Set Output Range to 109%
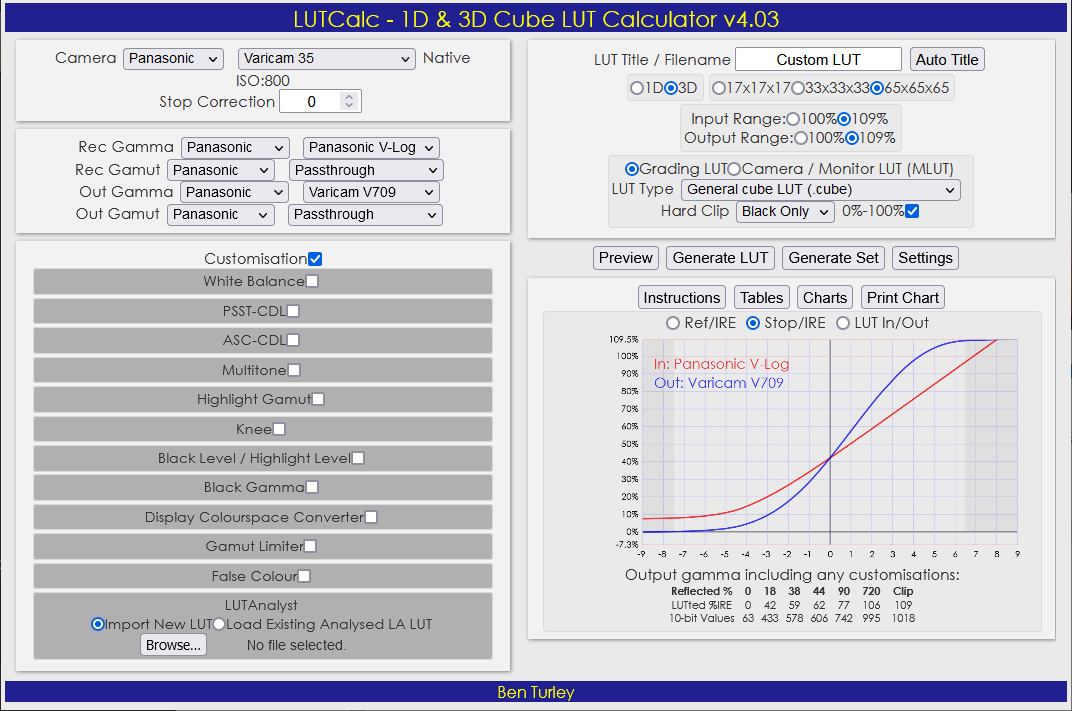1072x711 pixels. [x=852, y=138]
